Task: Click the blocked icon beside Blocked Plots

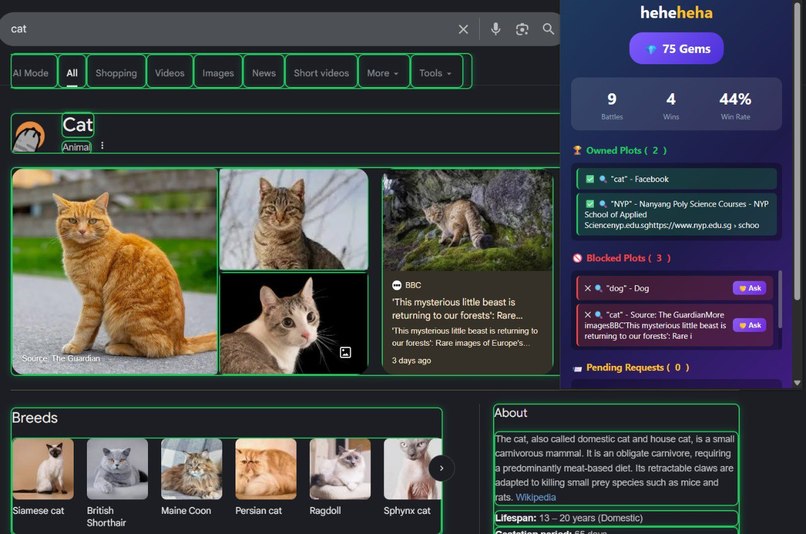Action: [577, 258]
